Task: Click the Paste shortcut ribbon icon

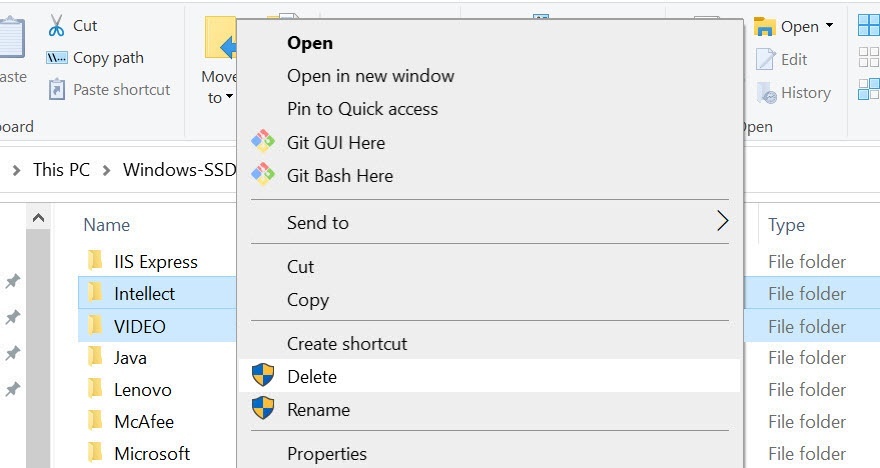Action: [x=57, y=90]
